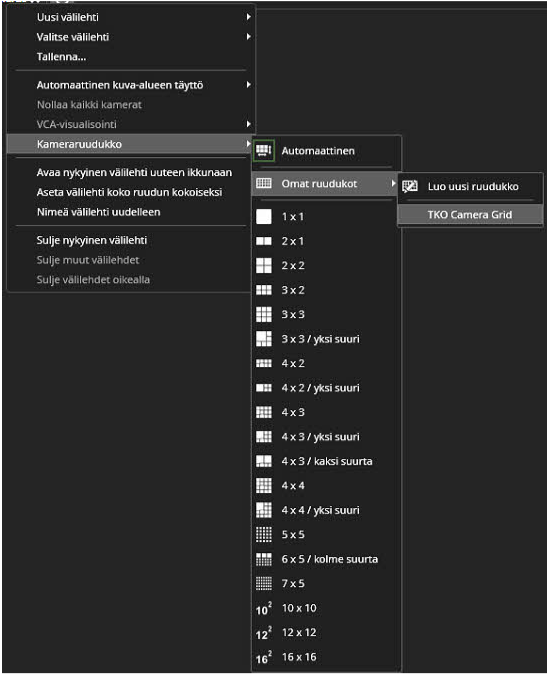This screenshot has width=549, height=675.
Task: Pick the 4 x 3 / kaksi suurta label
Action: click(x=327, y=461)
